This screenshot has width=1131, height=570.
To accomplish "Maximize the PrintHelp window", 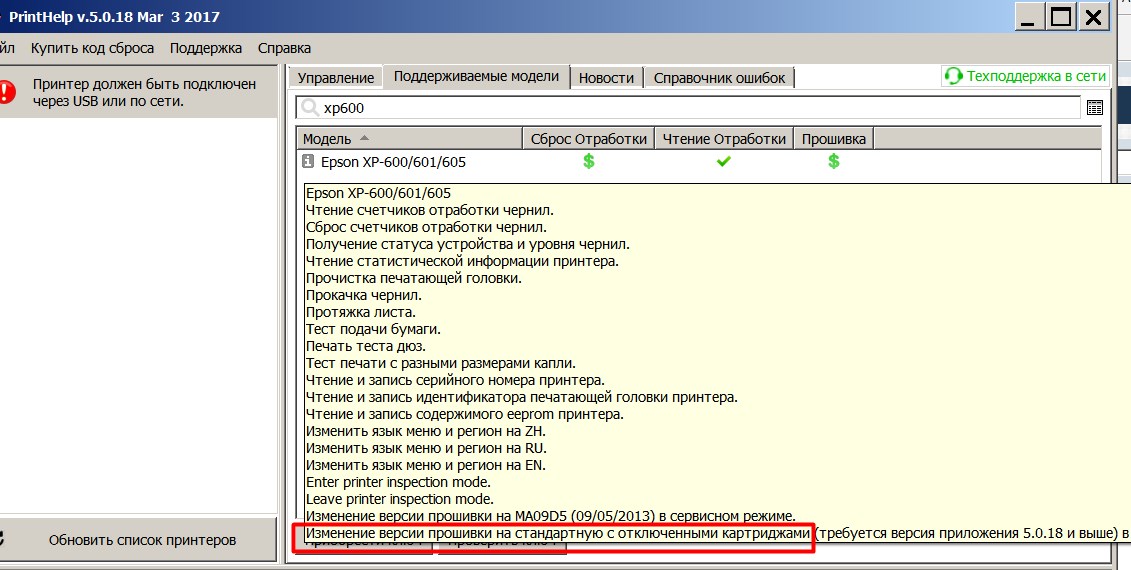I will [x=1061, y=17].
